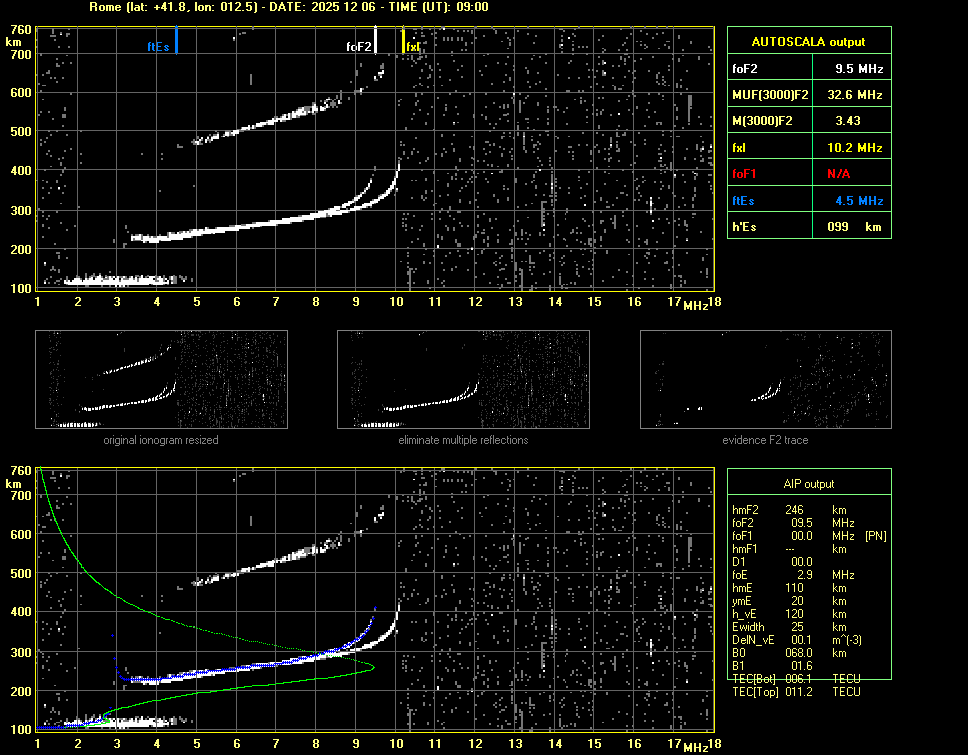This screenshot has width=968, height=755.
Task: Click the foF2 value 9.5 MHz cell
Action: tap(859, 68)
